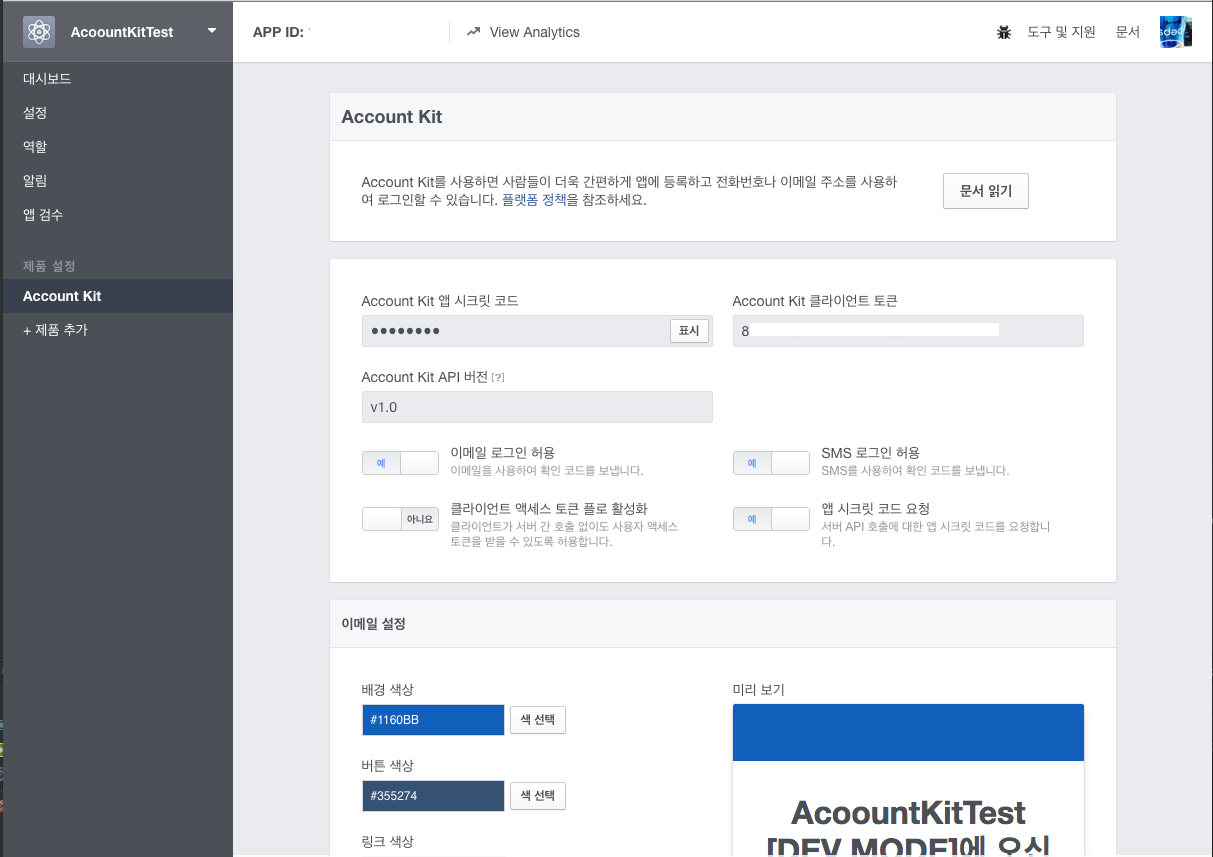Go to 대시보드 in the sidebar
Viewport: 1213px width, 857px height.
[x=47, y=78]
